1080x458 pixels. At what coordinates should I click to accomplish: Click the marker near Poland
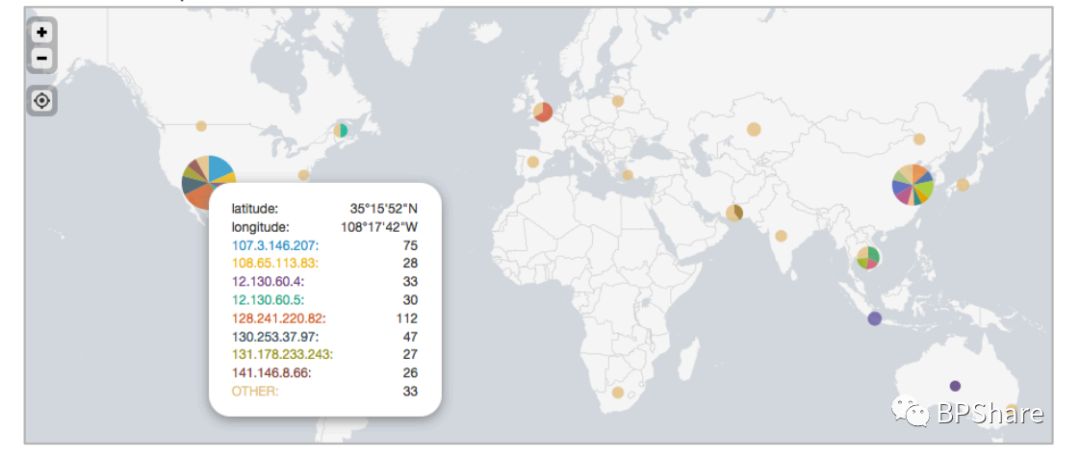(x=618, y=101)
